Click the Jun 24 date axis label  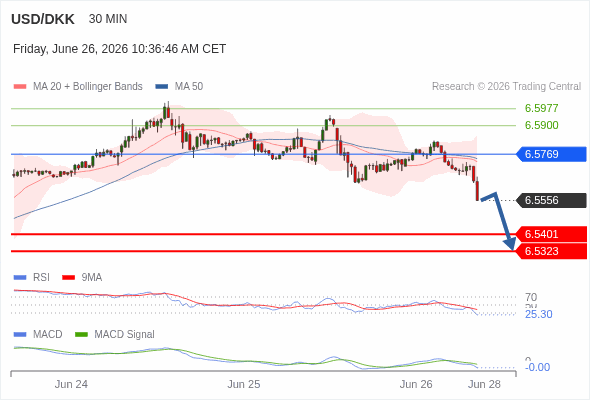point(71,384)
